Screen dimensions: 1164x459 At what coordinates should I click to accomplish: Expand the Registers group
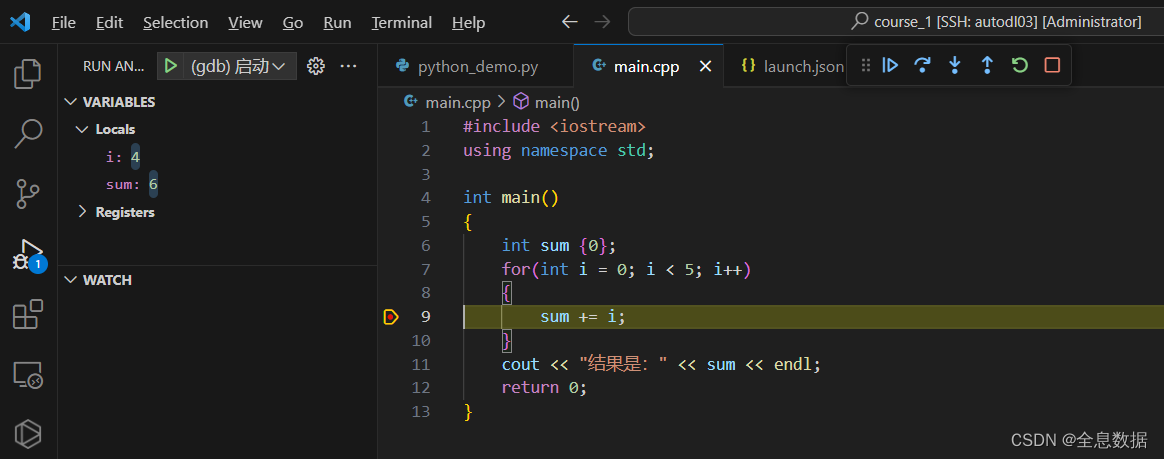(82, 212)
